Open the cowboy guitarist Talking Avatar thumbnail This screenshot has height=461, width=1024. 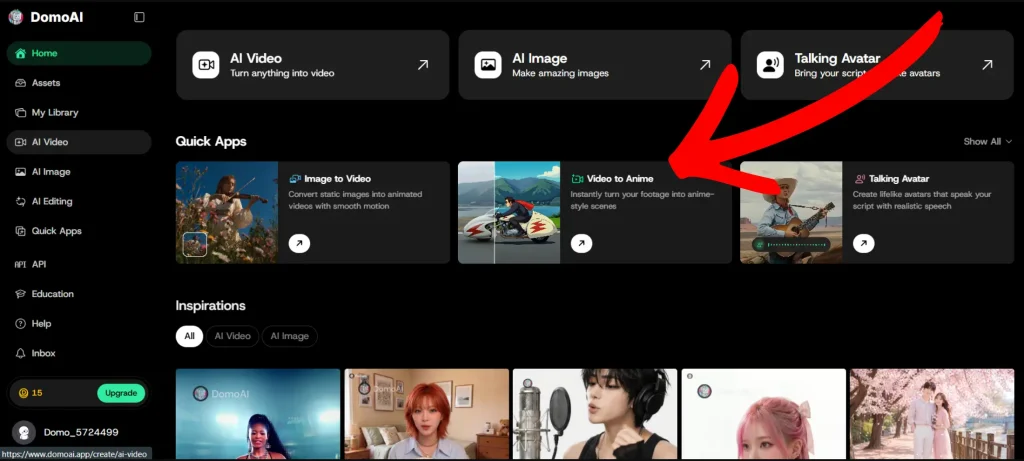(x=791, y=212)
